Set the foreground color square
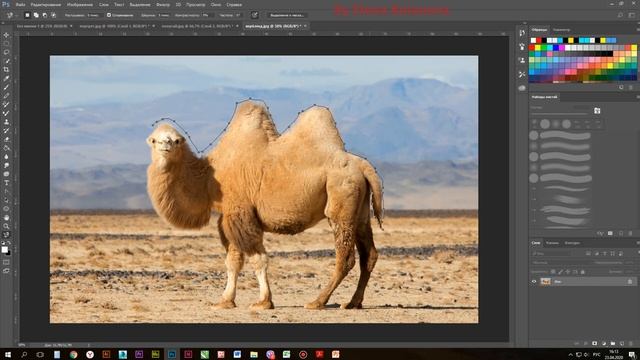Image resolution: width=640 pixels, height=360 pixels. pyautogui.click(x=4, y=249)
